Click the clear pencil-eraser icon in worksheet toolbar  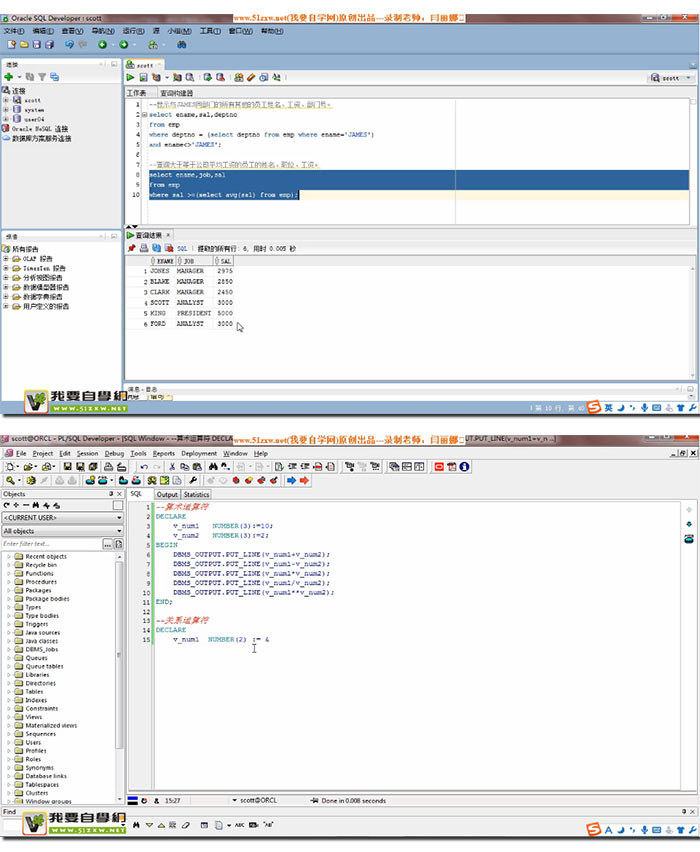(x=251, y=78)
